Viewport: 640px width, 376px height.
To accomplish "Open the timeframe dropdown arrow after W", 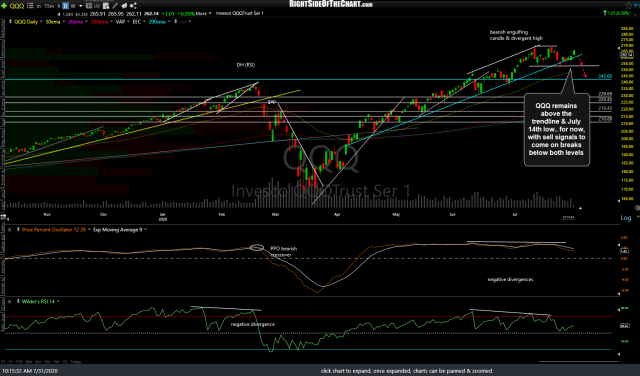I will 80,6.
